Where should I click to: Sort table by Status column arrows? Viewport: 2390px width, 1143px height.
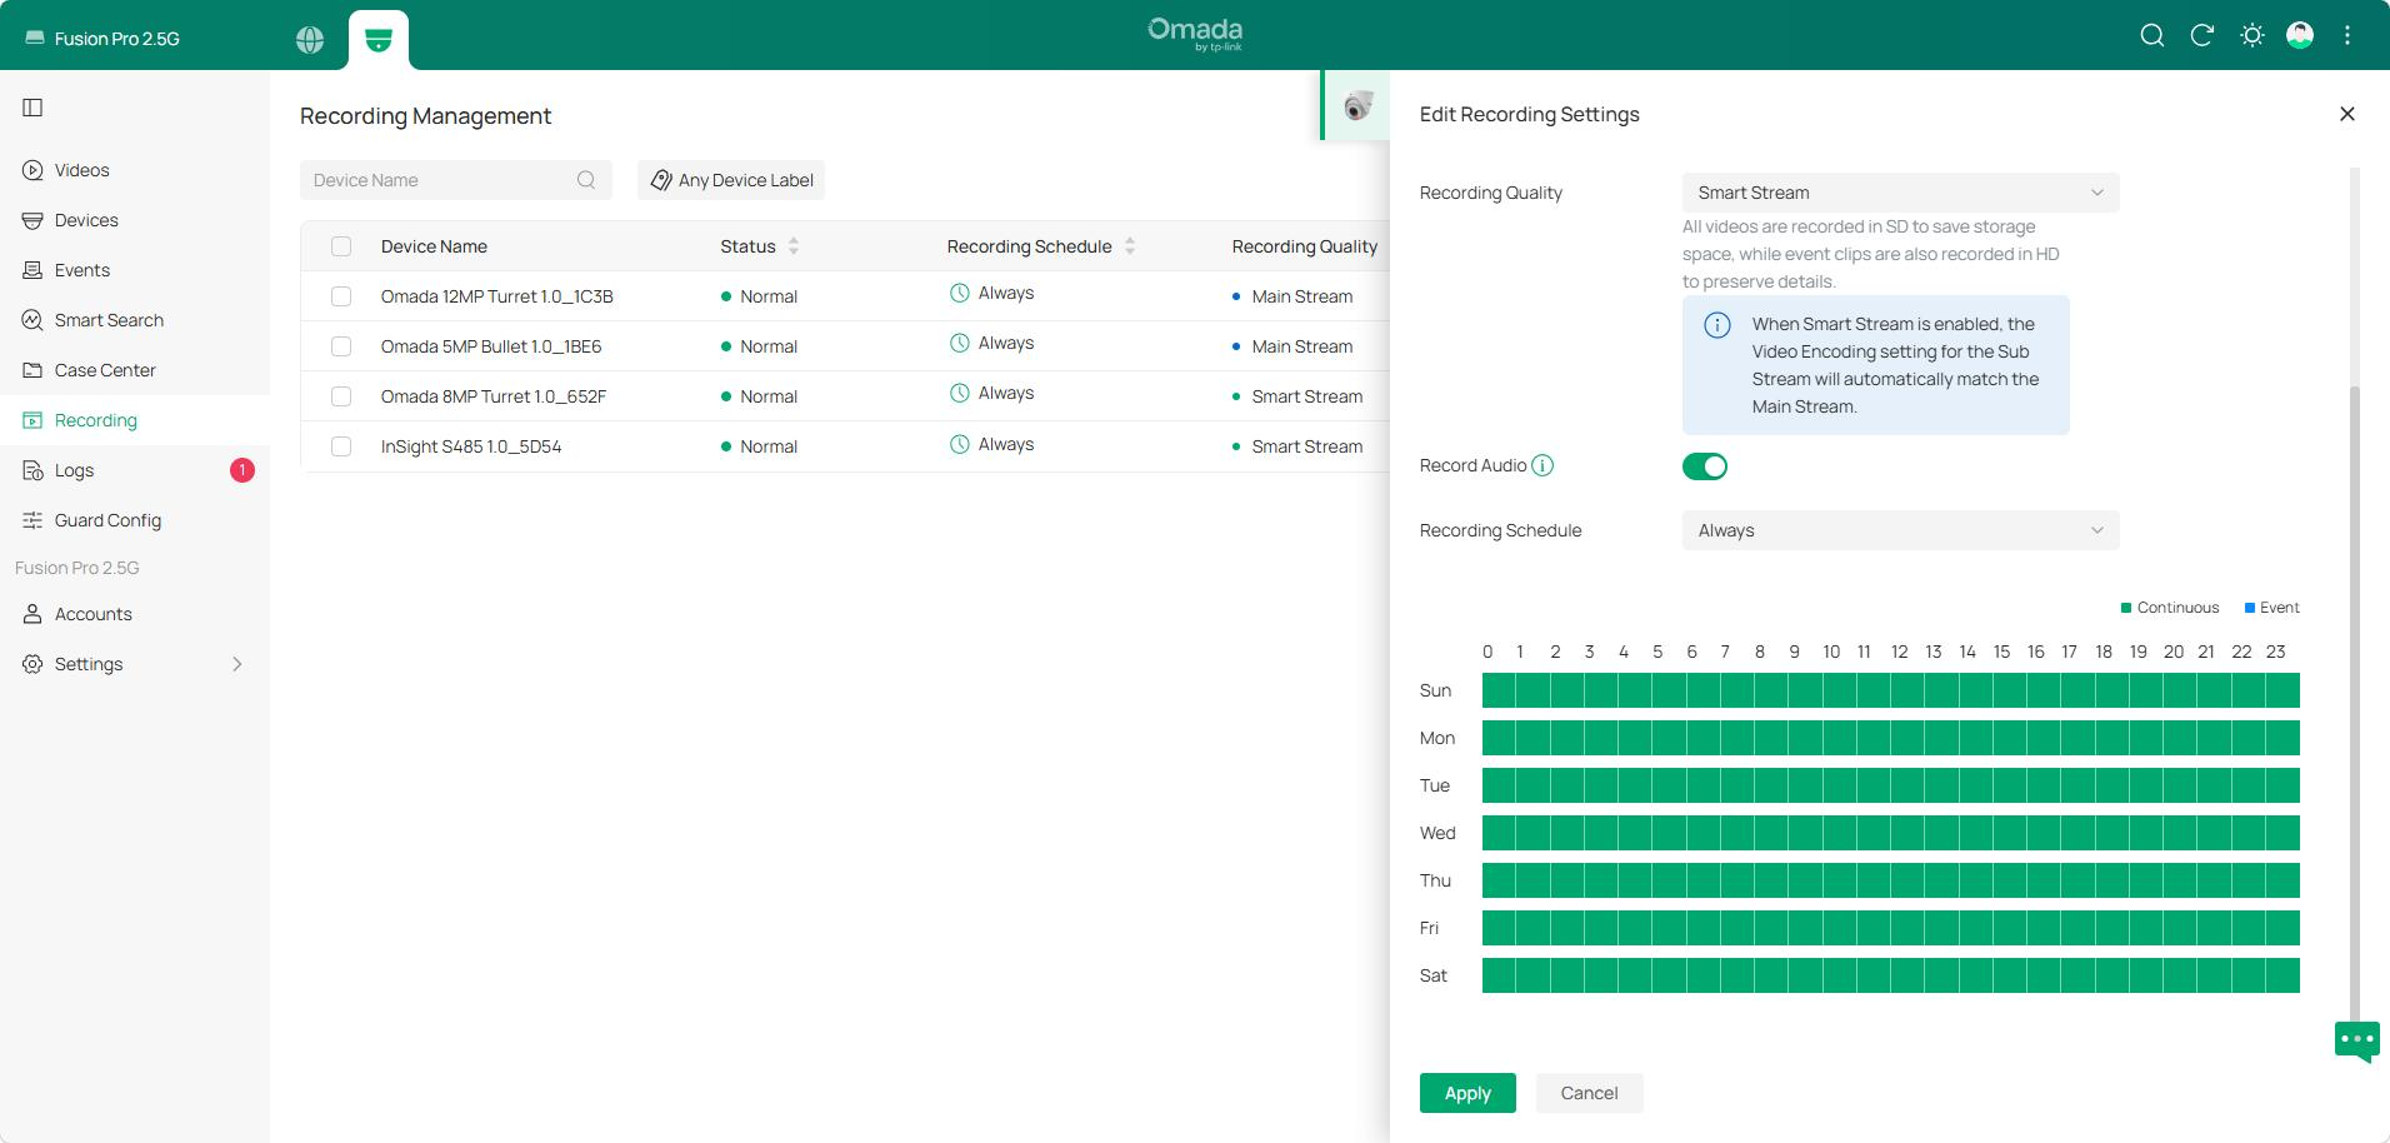pos(794,246)
